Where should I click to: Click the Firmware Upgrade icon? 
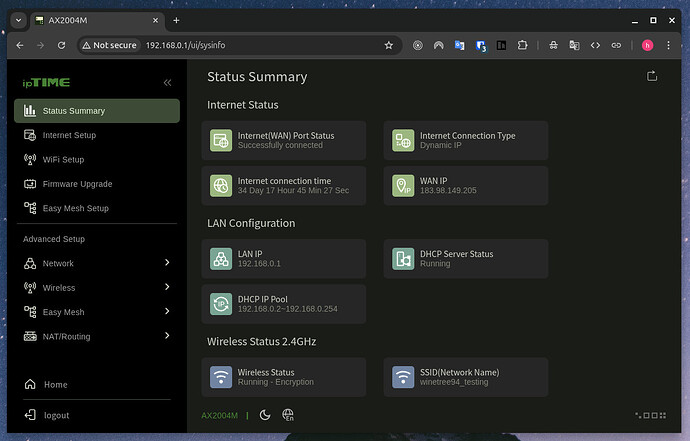(30, 184)
